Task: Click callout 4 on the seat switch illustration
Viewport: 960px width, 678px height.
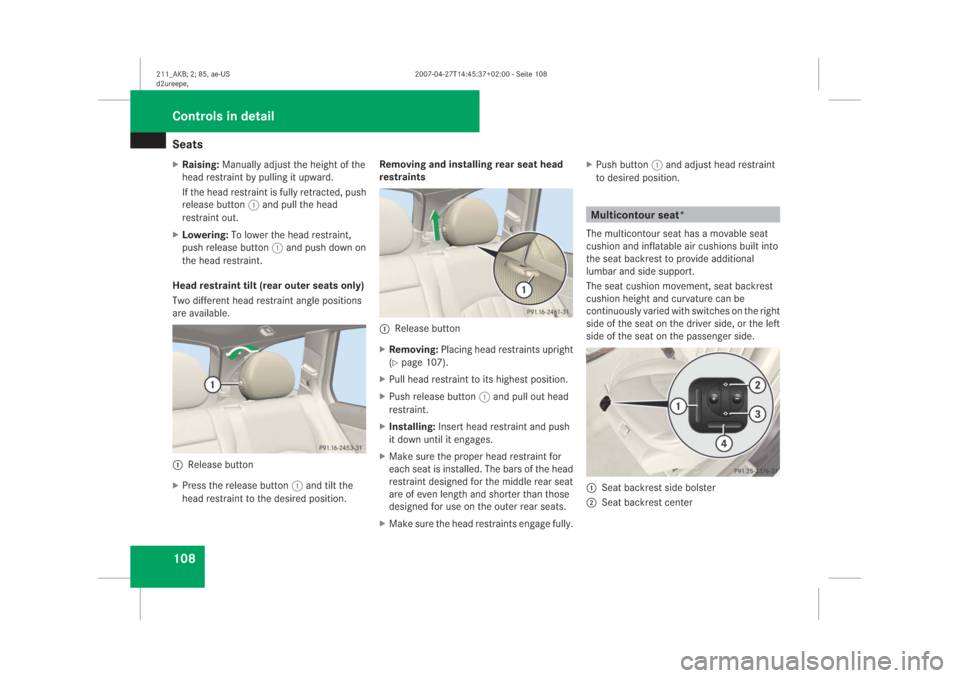Action: [724, 443]
